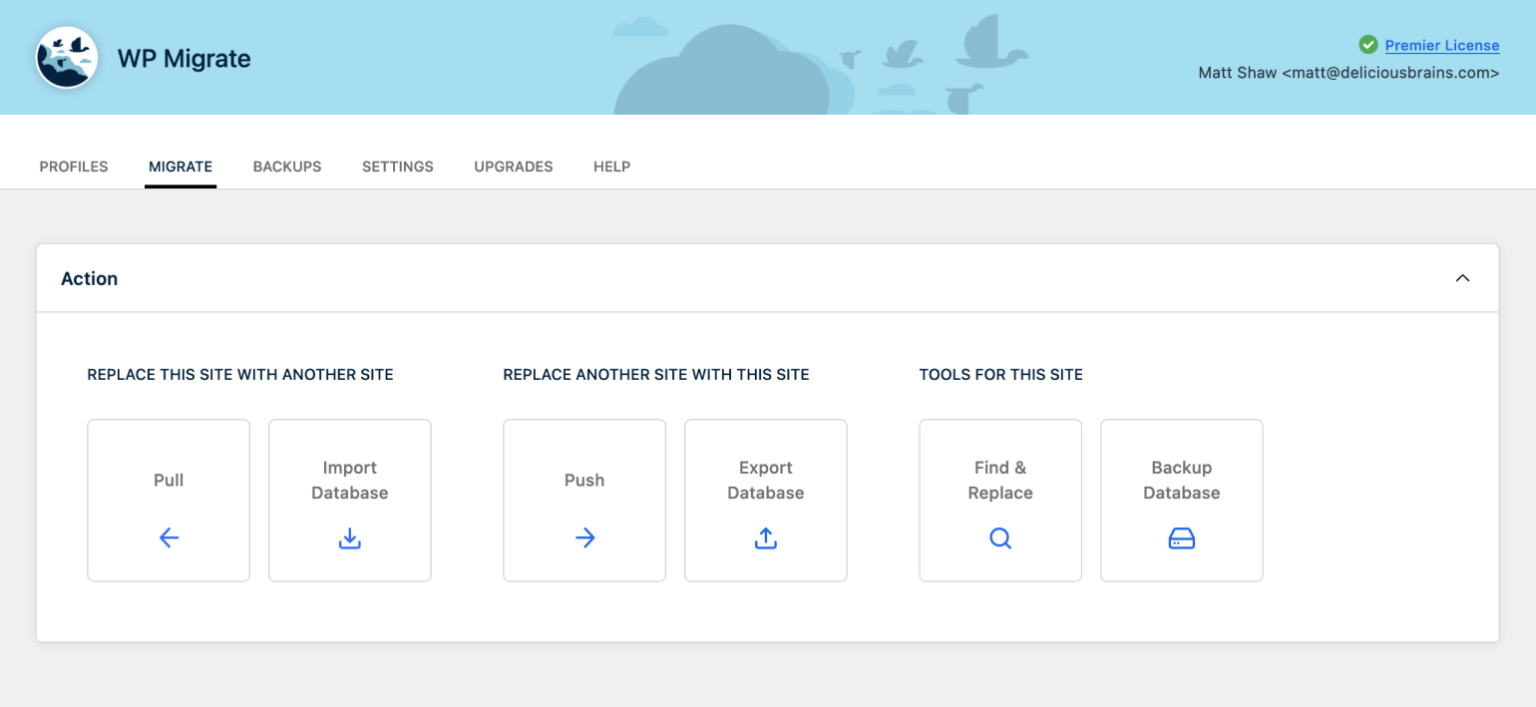This screenshot has height=707, width=1536.
Task: Open the Upgrades tab
Action: point(513,167)
